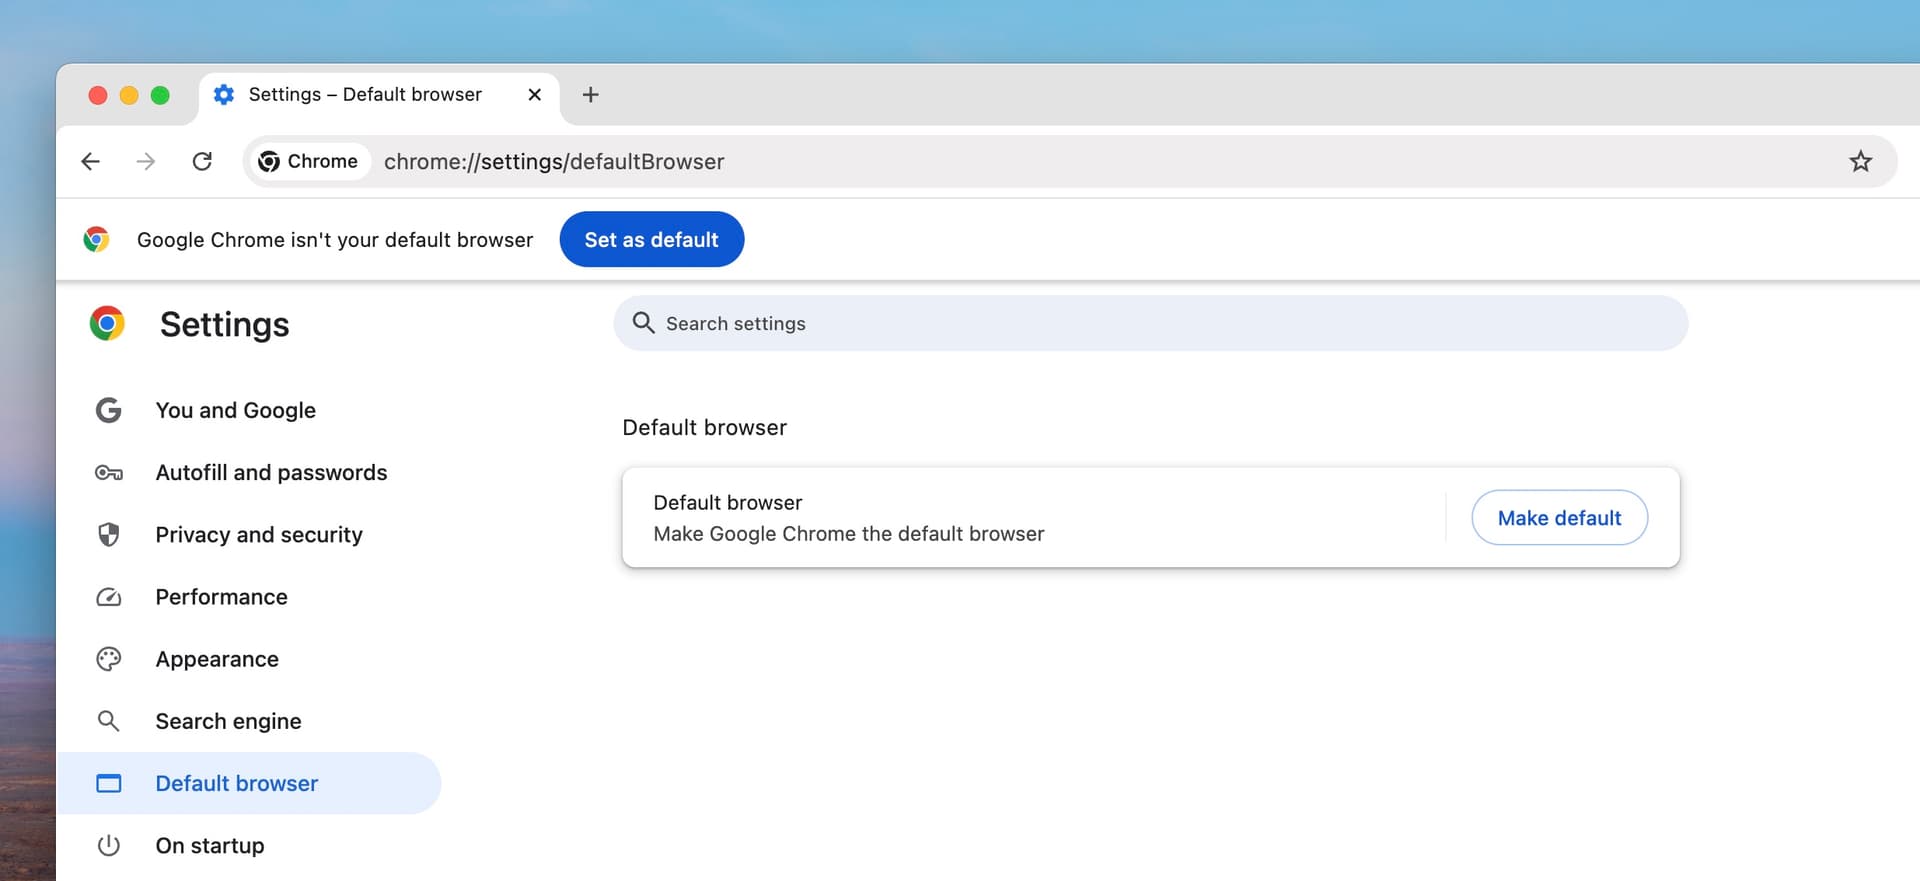Click the Default browser section heading
Image resolution: width=1920 pixels, height=881 pixels.
click(x=704, y=427)
